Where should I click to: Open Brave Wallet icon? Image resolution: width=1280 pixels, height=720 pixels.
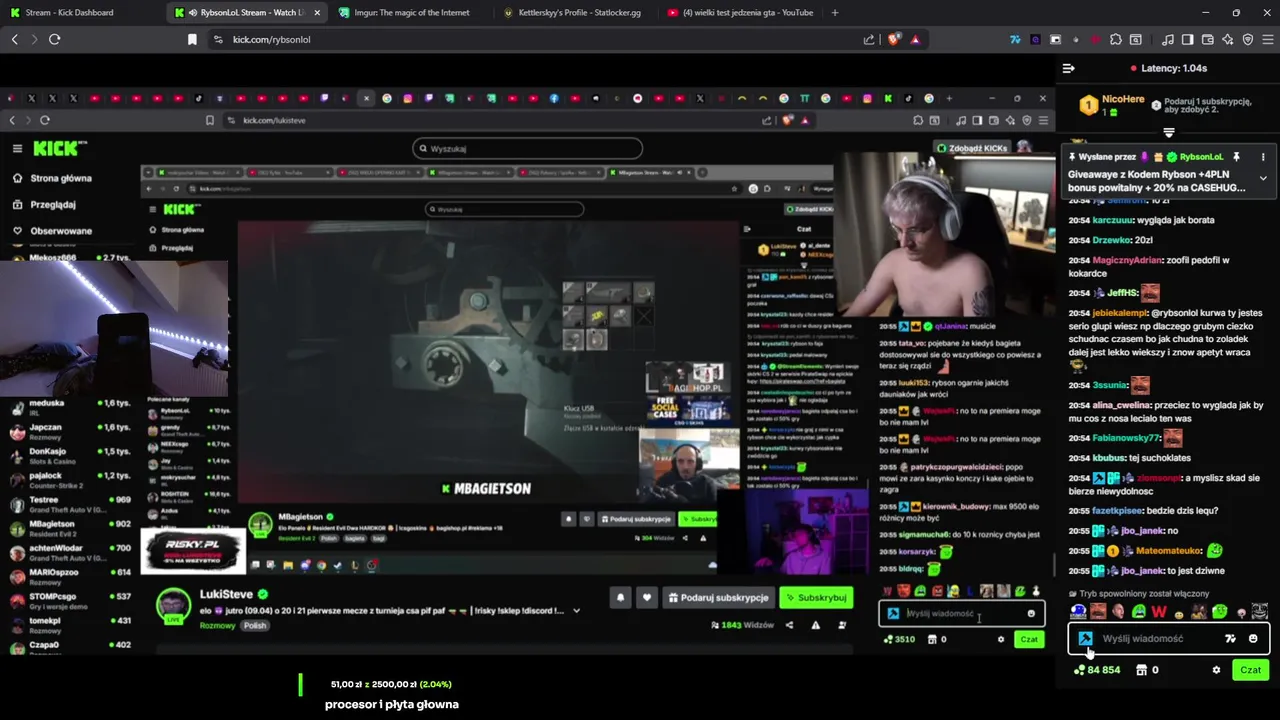pos(1208,39)
